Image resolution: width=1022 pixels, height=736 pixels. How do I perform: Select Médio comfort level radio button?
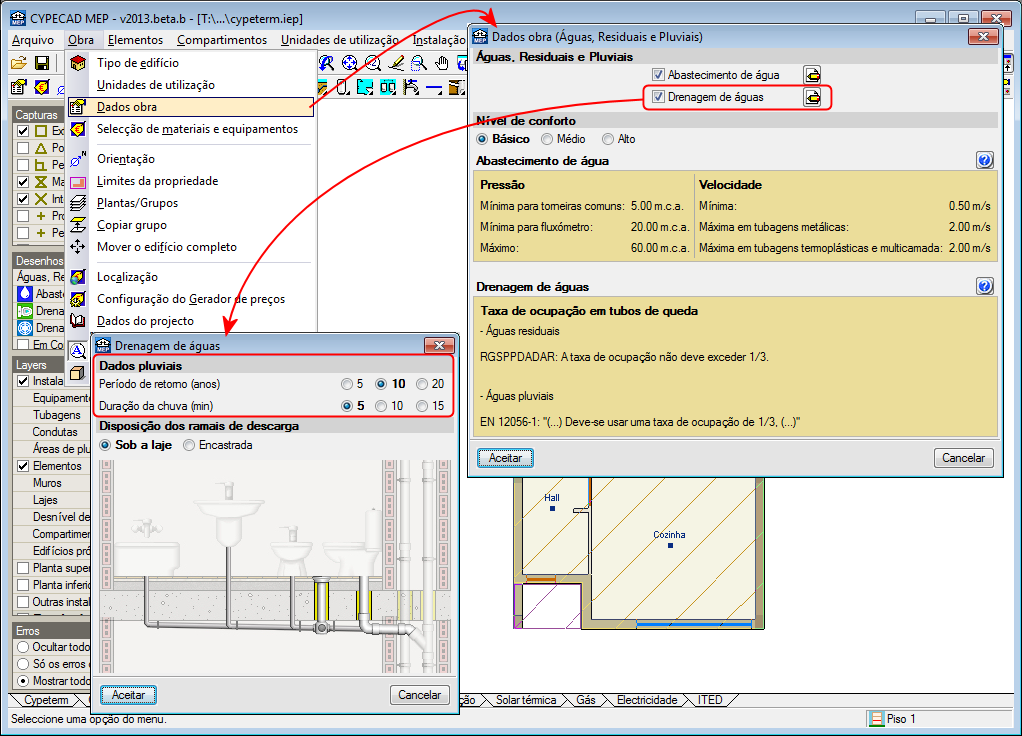pyautogui.click(x=547, y=140)
